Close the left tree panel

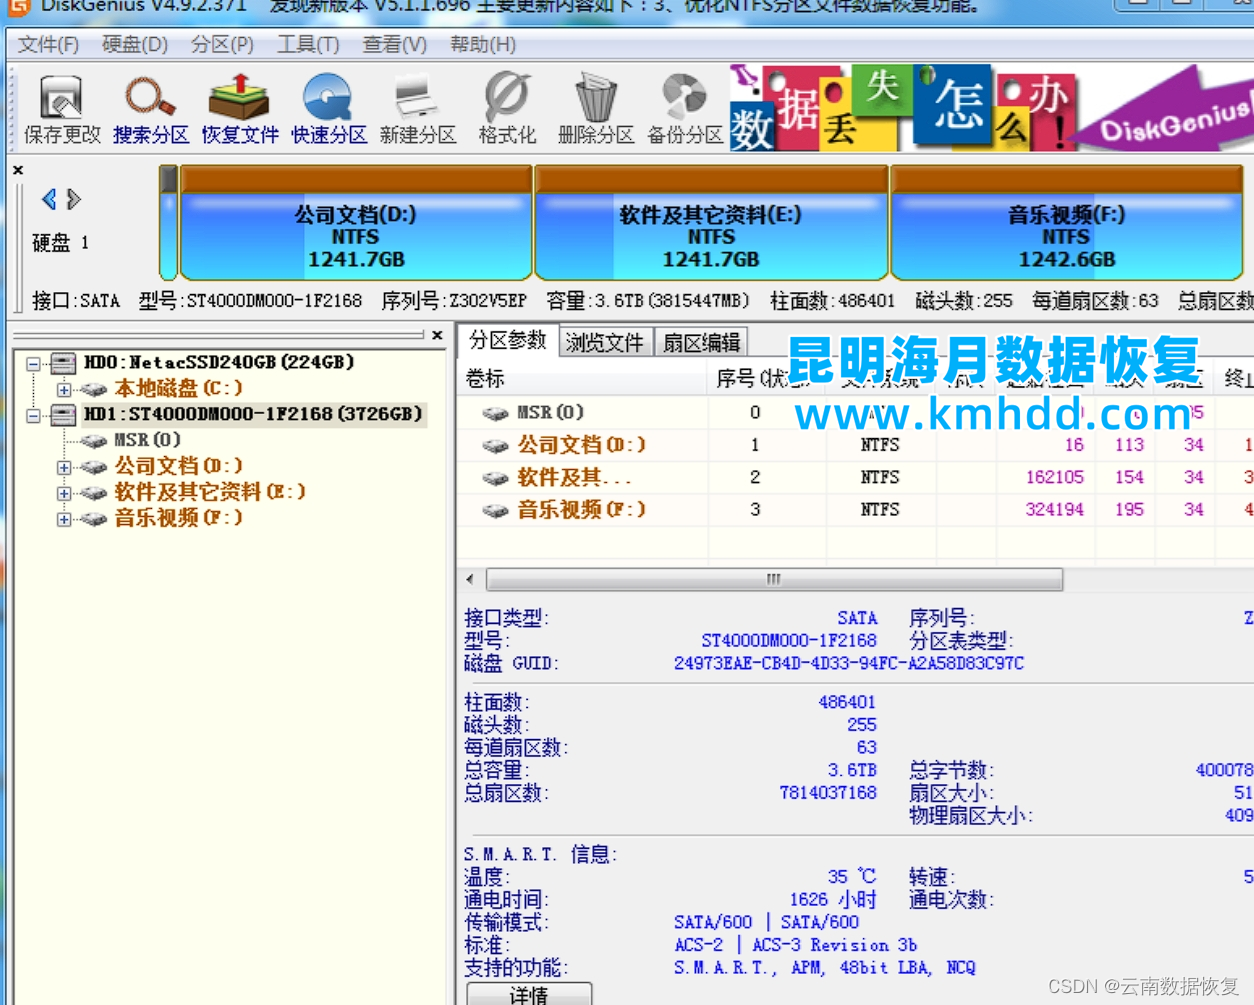pyautogui.click(x=437, y=335)
